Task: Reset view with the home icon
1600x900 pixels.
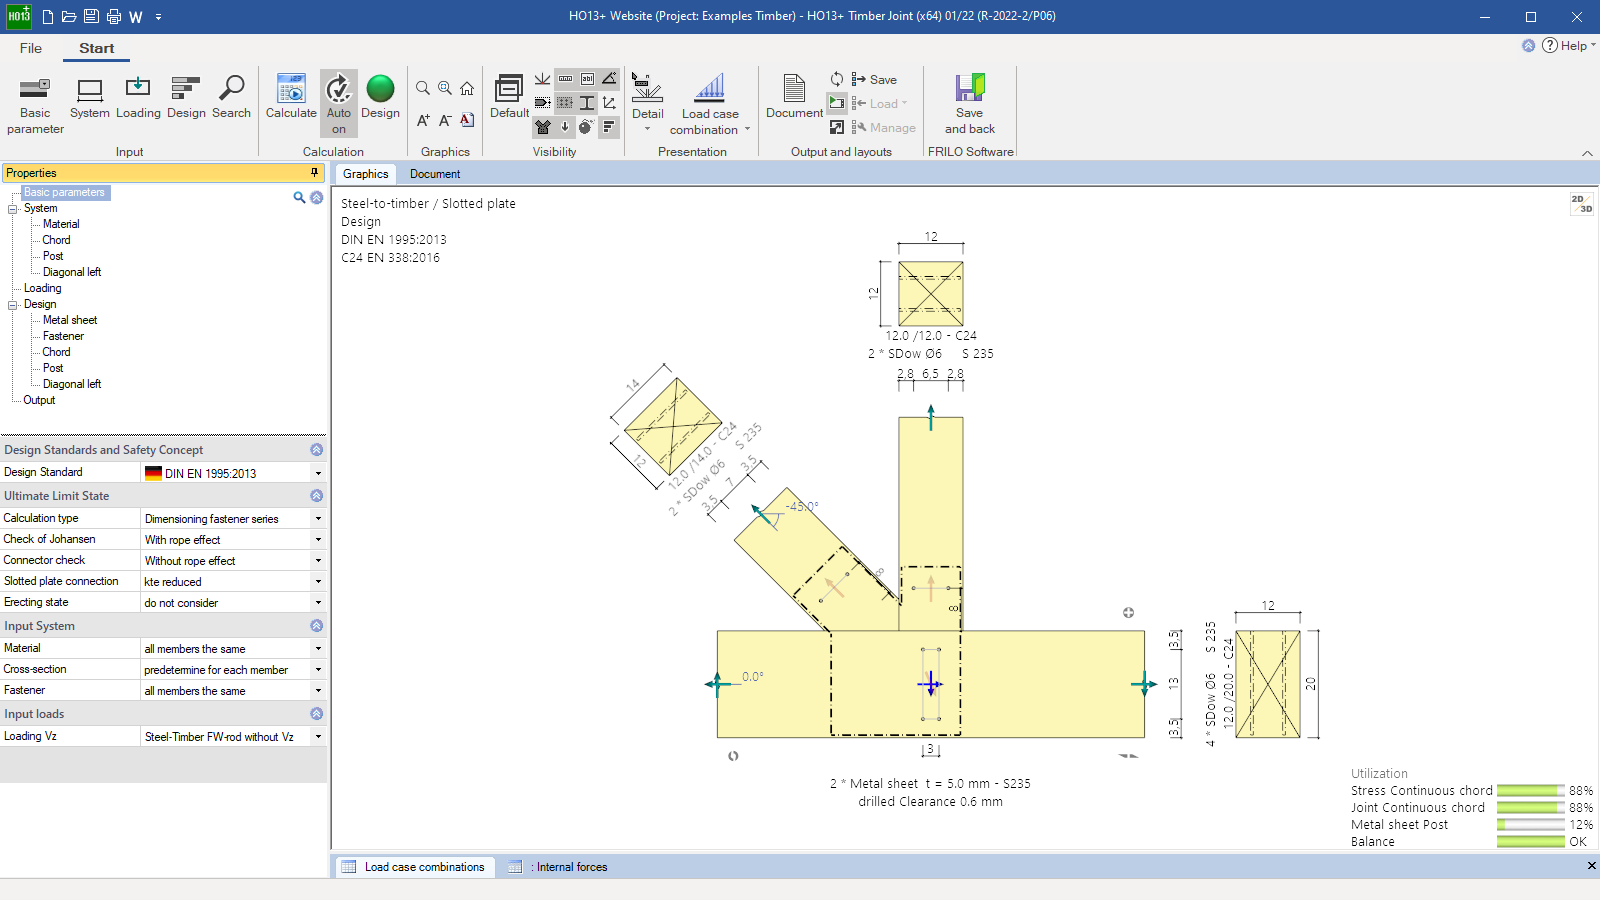Action: [467, 88]
